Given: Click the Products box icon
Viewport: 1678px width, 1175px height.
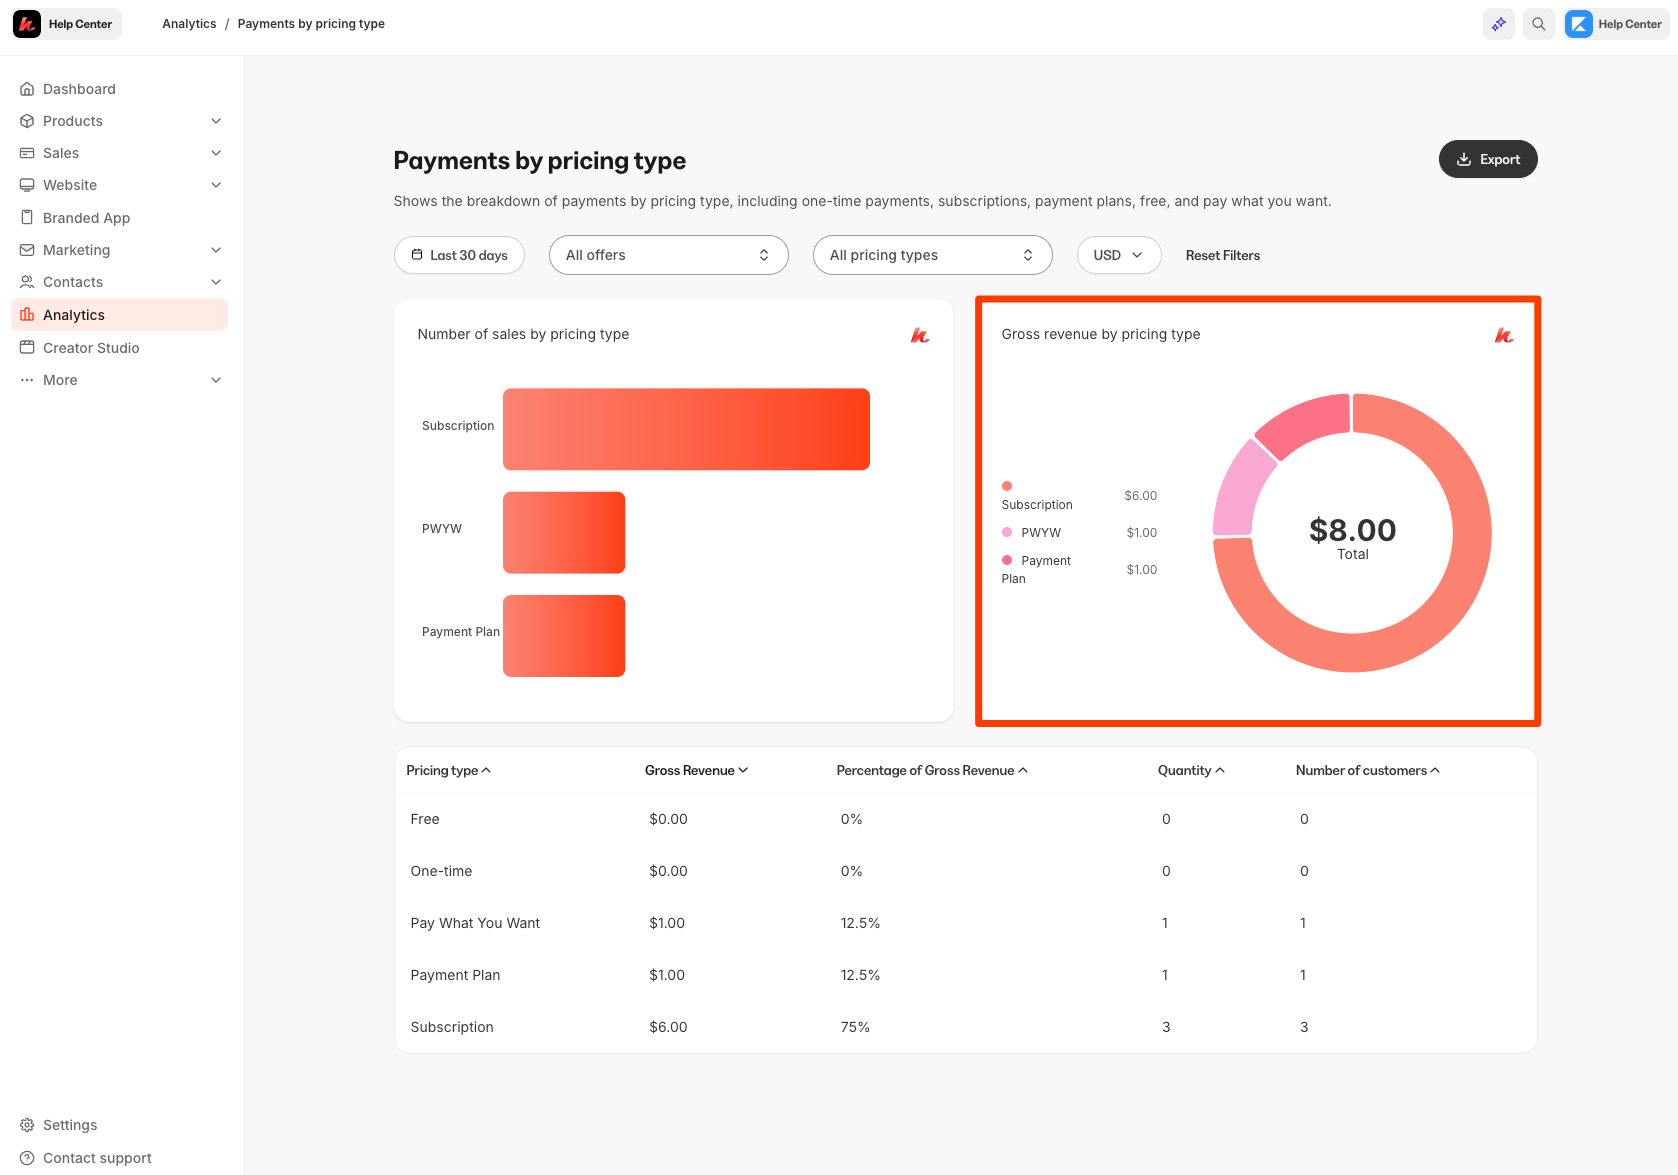Looking at the screenshot, I should coord(27,120).
